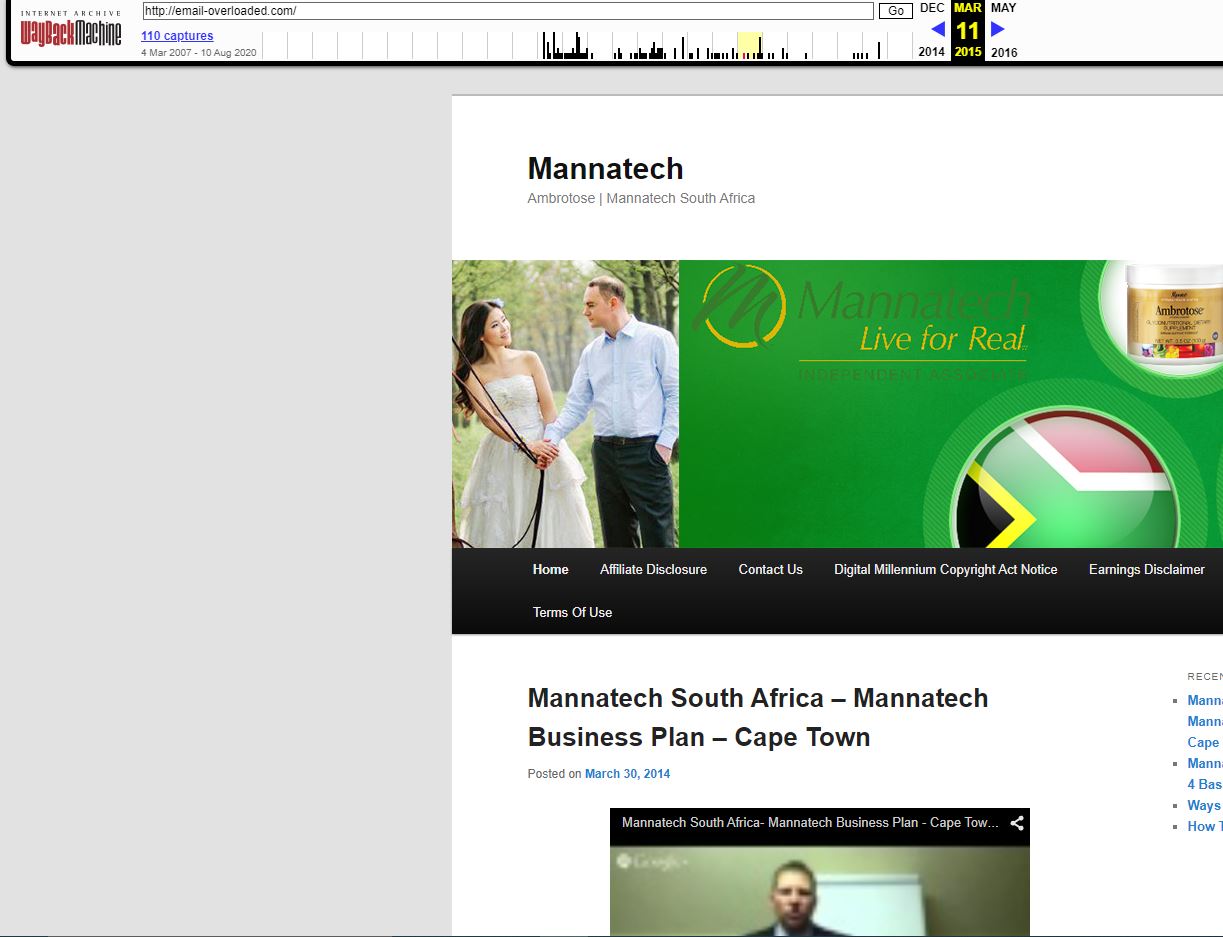The image size is (1223, 937).
Task: Click the Mannatech site title
Action: [605, 168]
